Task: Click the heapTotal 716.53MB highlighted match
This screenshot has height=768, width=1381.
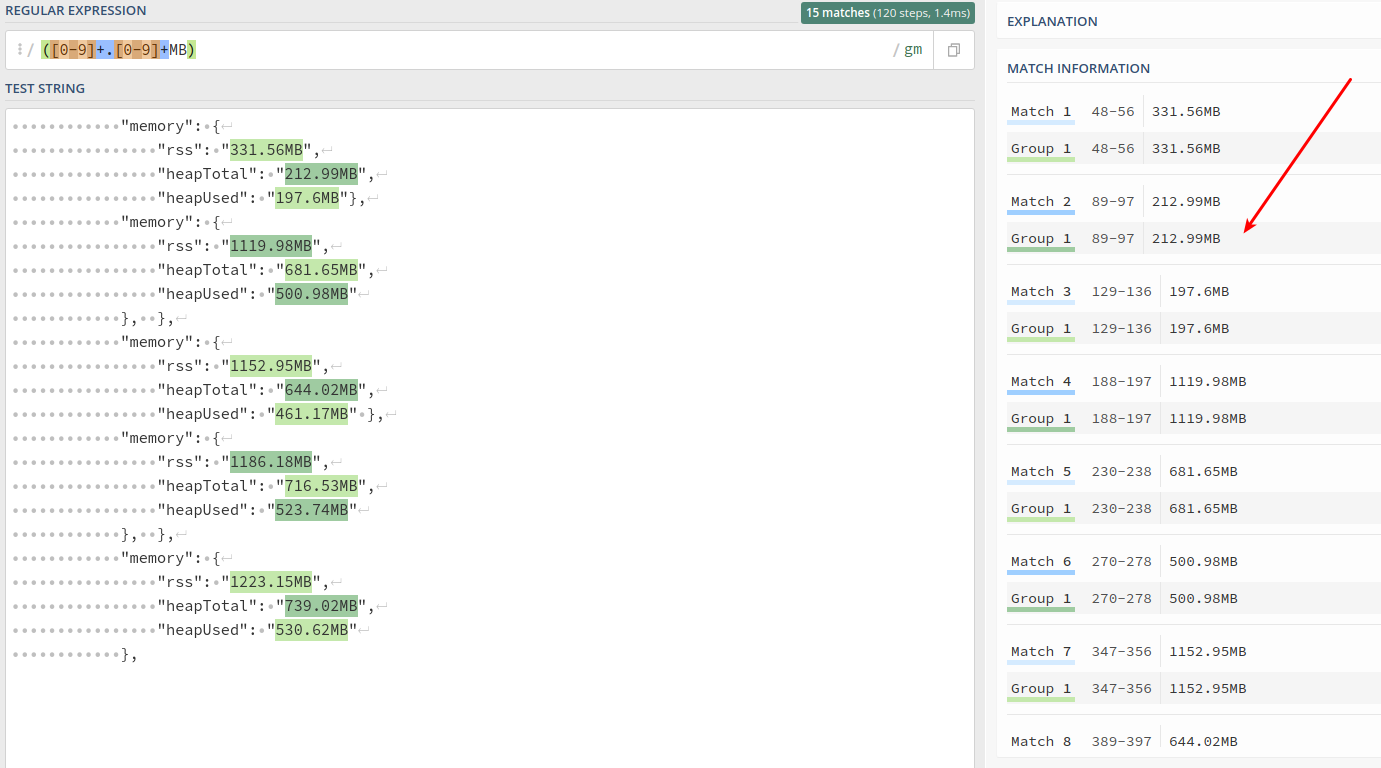Action: tap(320, 486)
